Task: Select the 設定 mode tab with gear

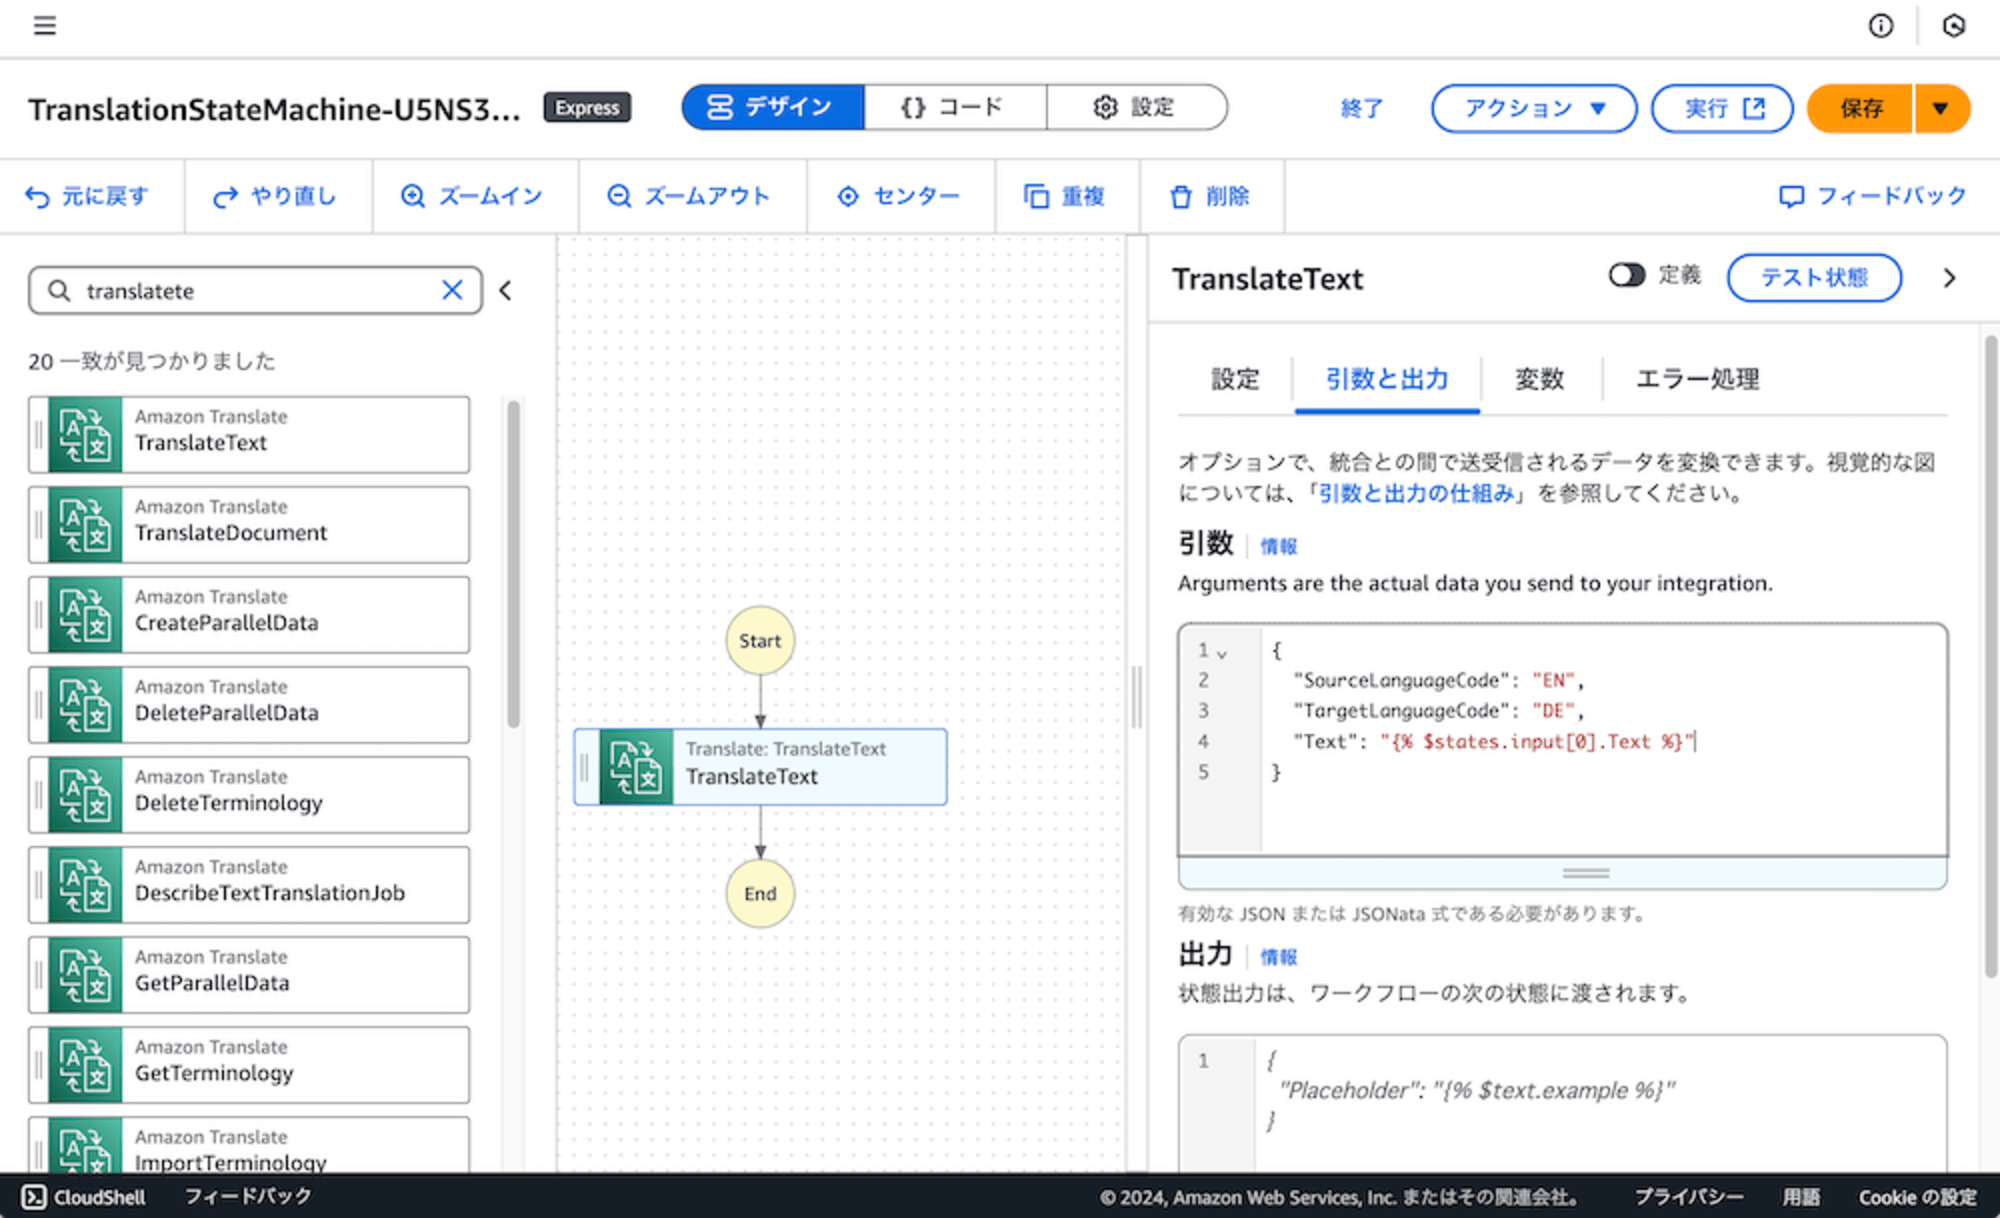Action: [1136, 107]
